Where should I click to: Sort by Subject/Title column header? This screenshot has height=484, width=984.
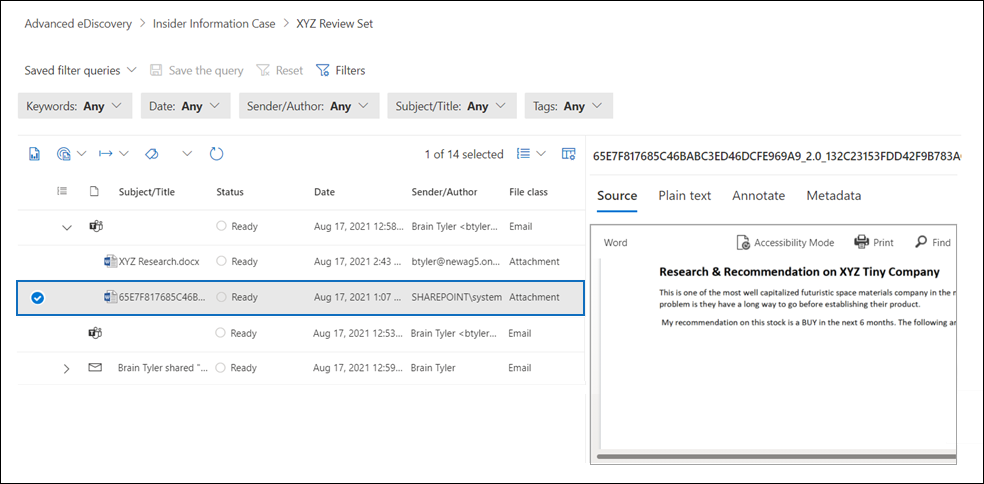[147, 192]
